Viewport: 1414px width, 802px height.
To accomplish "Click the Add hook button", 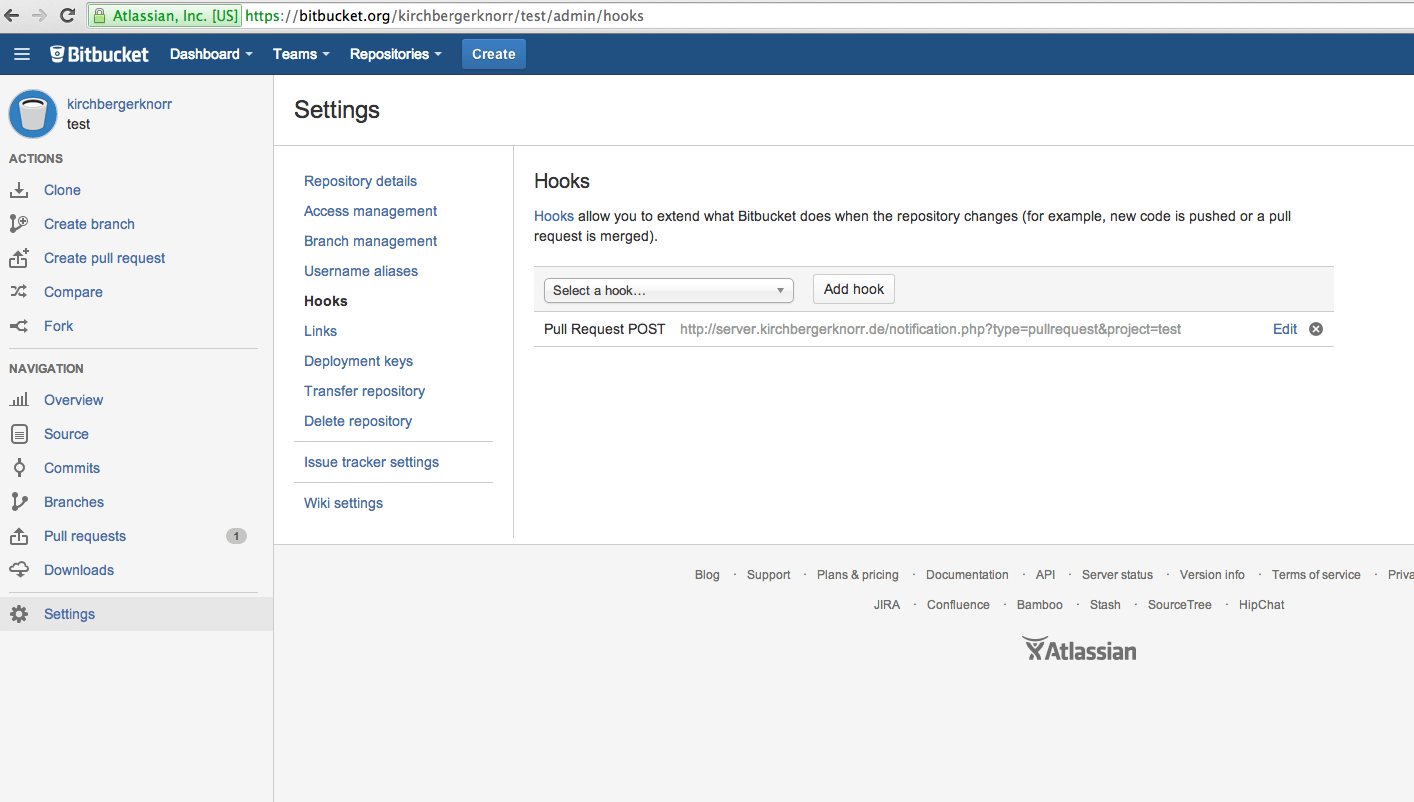I will click(x=854, y=289).
